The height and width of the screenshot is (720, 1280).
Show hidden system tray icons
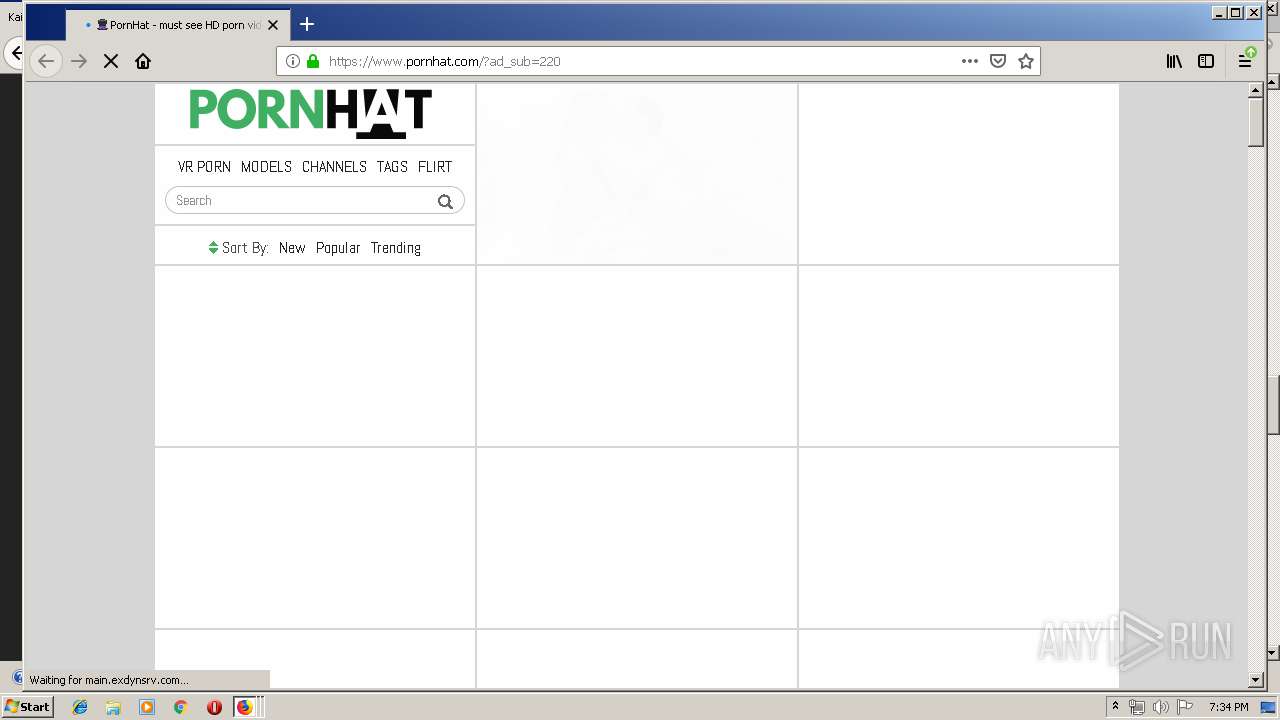(x=1115, y=707)
